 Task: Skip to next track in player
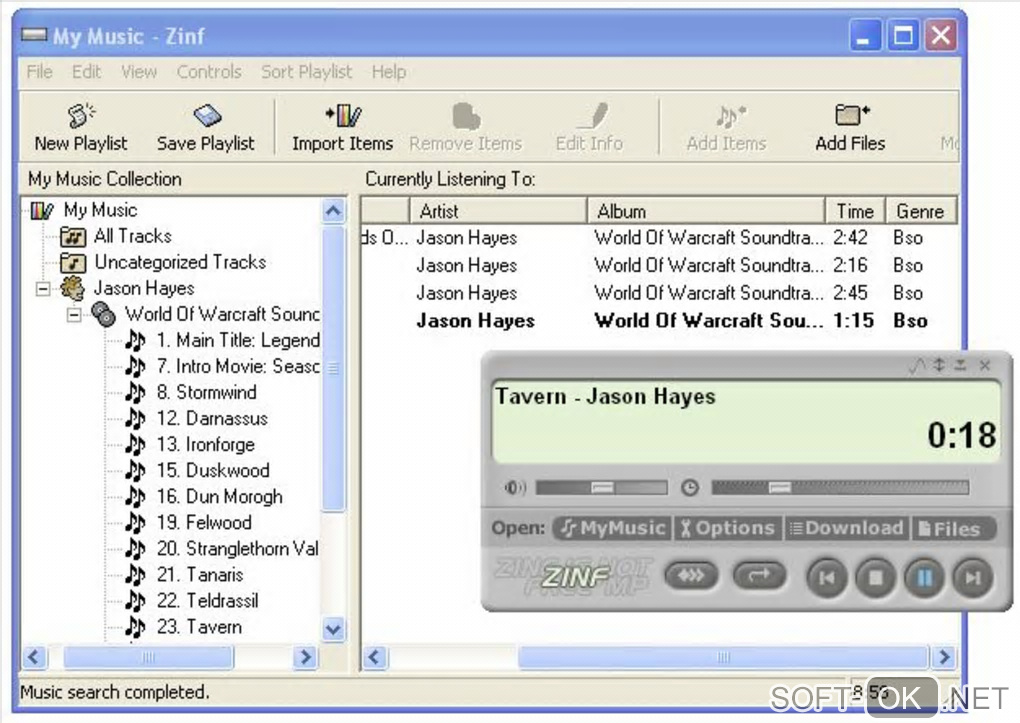[x=973, y=577]
